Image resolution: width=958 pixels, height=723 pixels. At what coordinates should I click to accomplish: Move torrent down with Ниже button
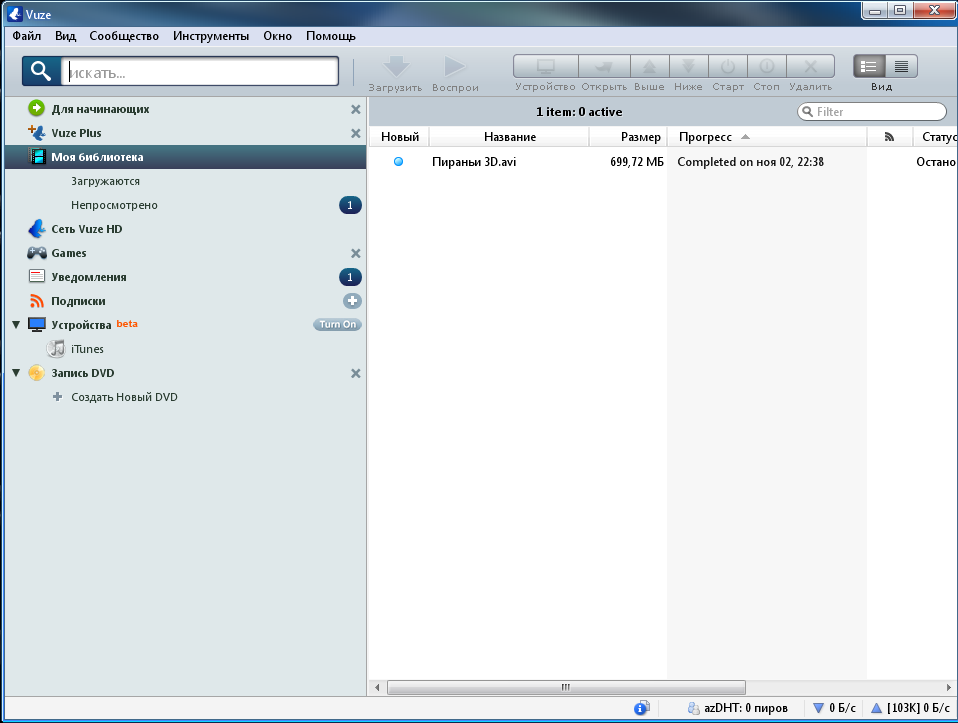coord(689,66)
